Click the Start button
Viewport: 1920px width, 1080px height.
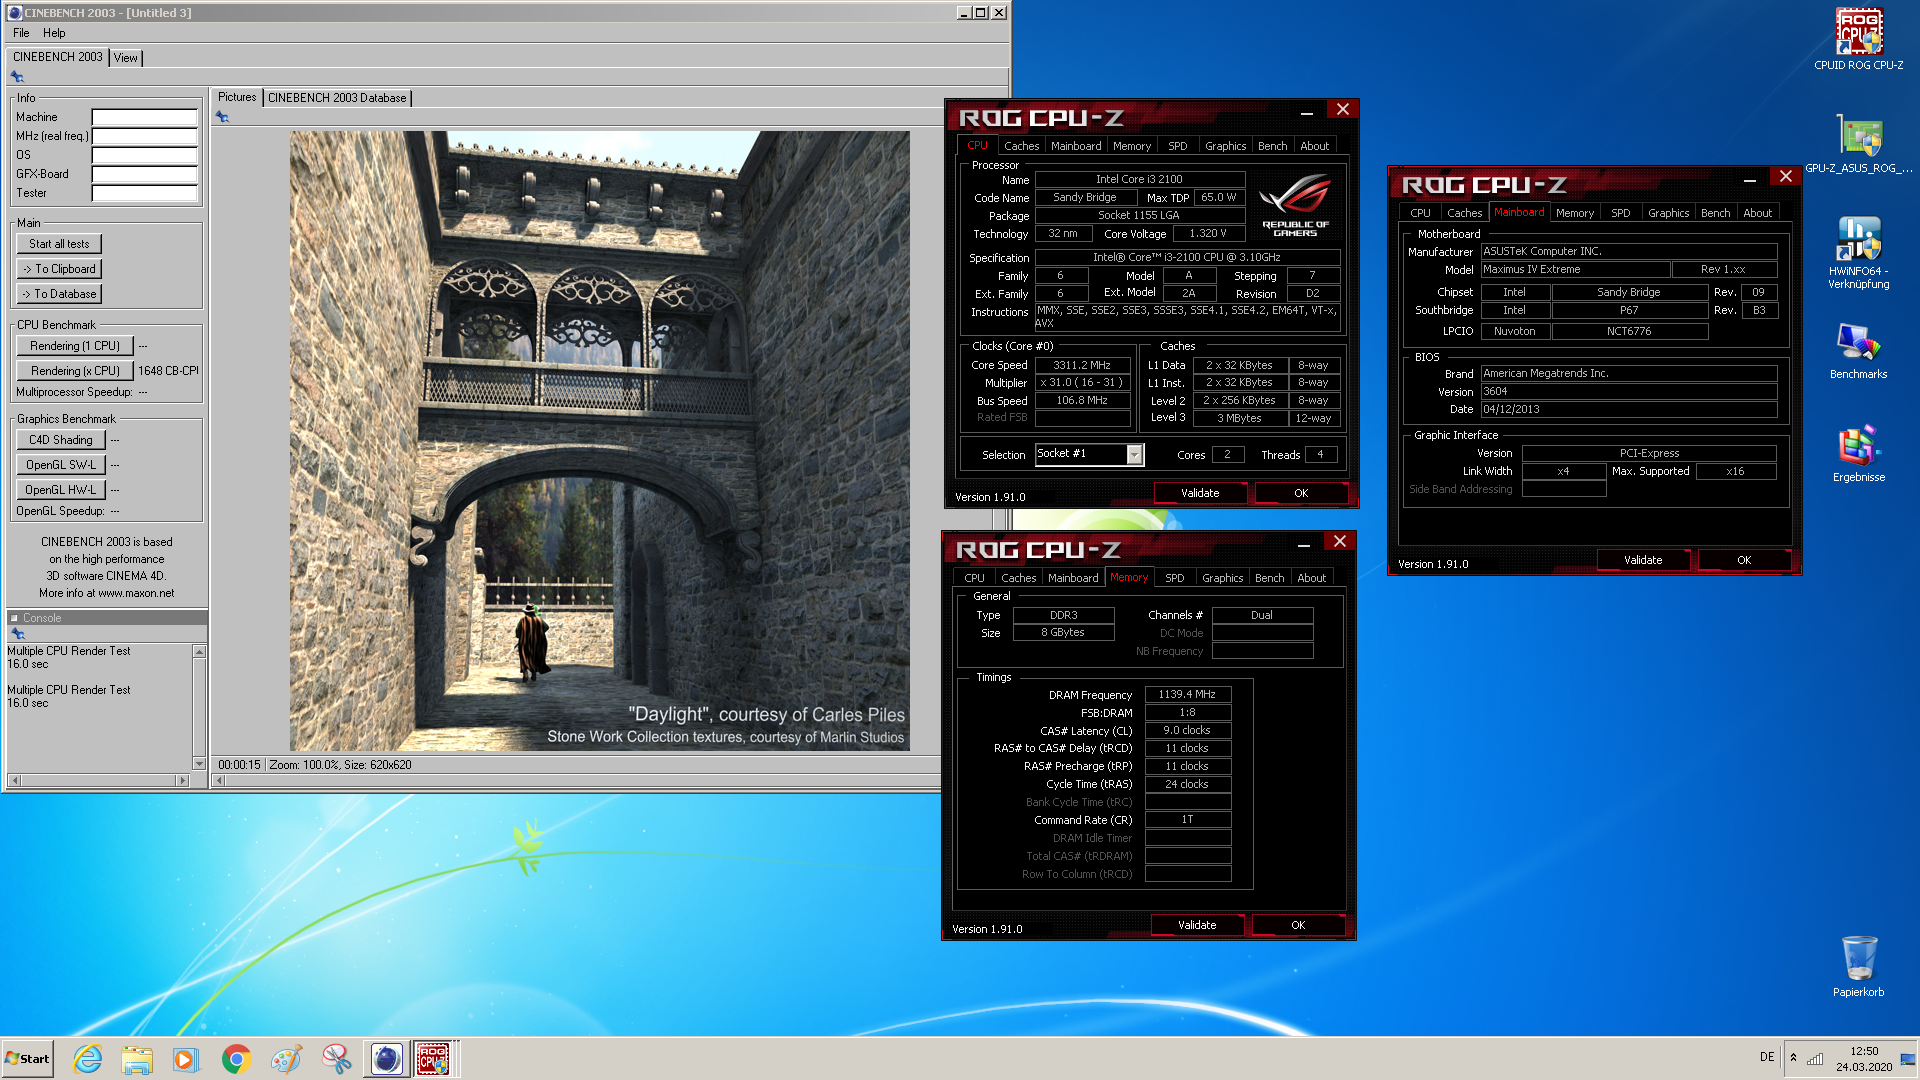27,1058
